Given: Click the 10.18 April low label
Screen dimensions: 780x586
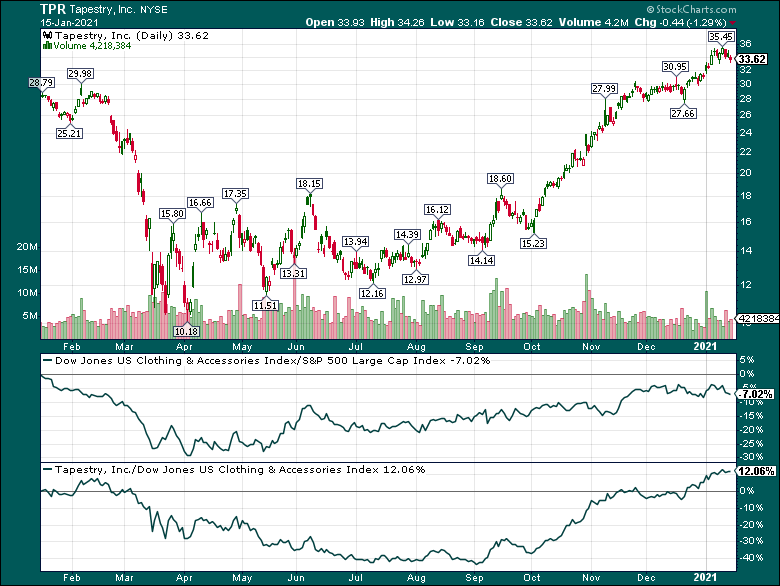Looking at the screenshot, I should [186, 331].
